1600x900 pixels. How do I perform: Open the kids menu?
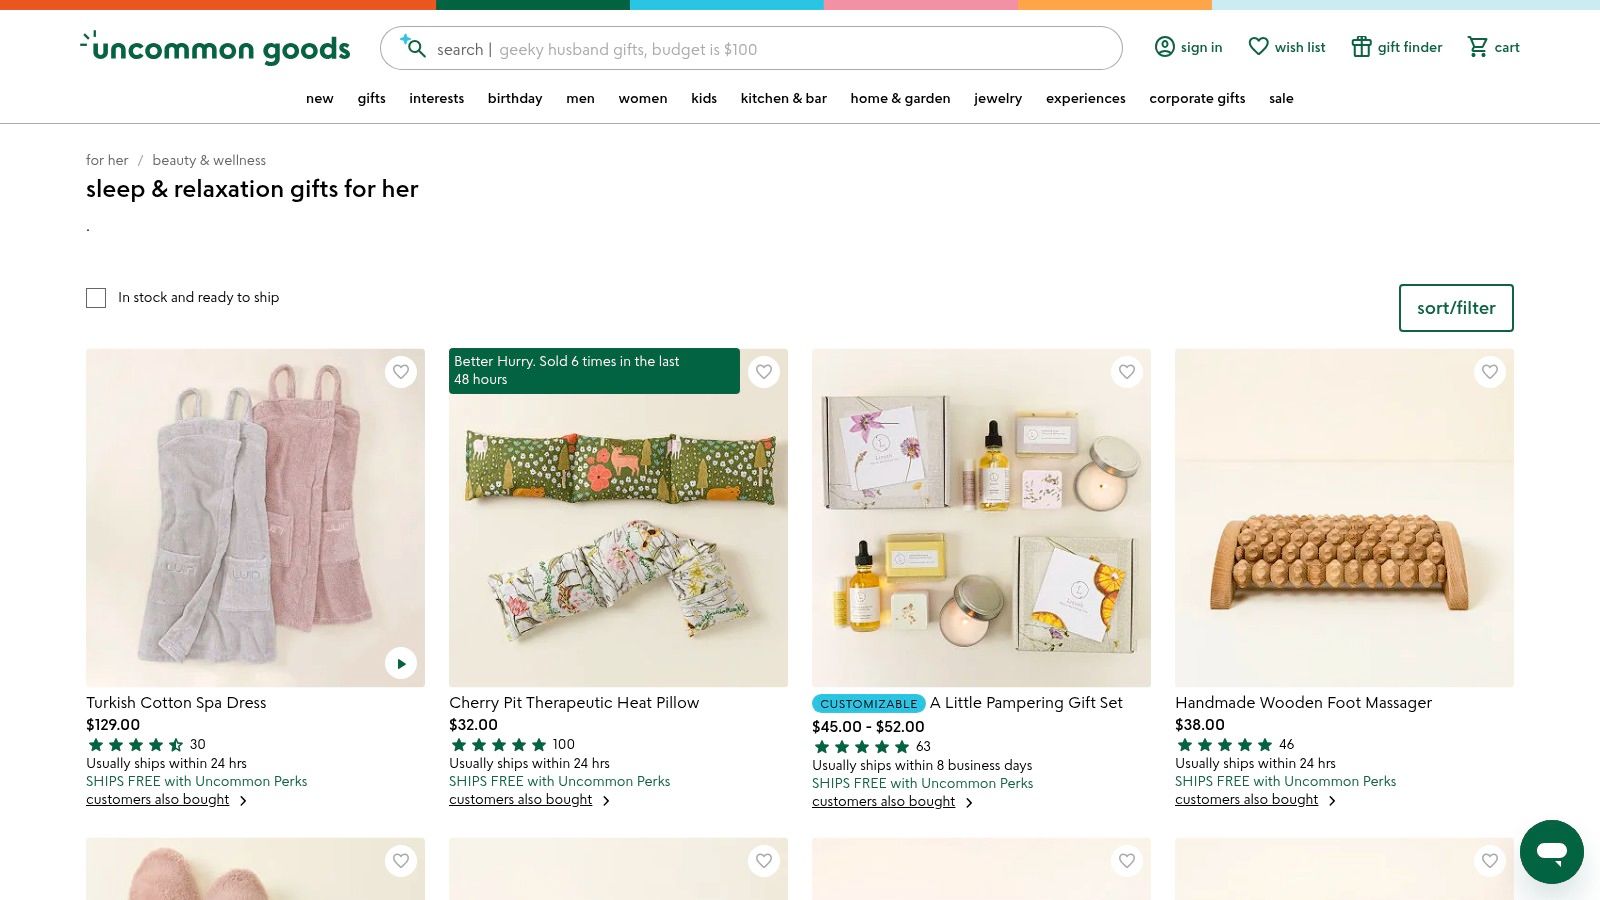click(x=704, y=98)
